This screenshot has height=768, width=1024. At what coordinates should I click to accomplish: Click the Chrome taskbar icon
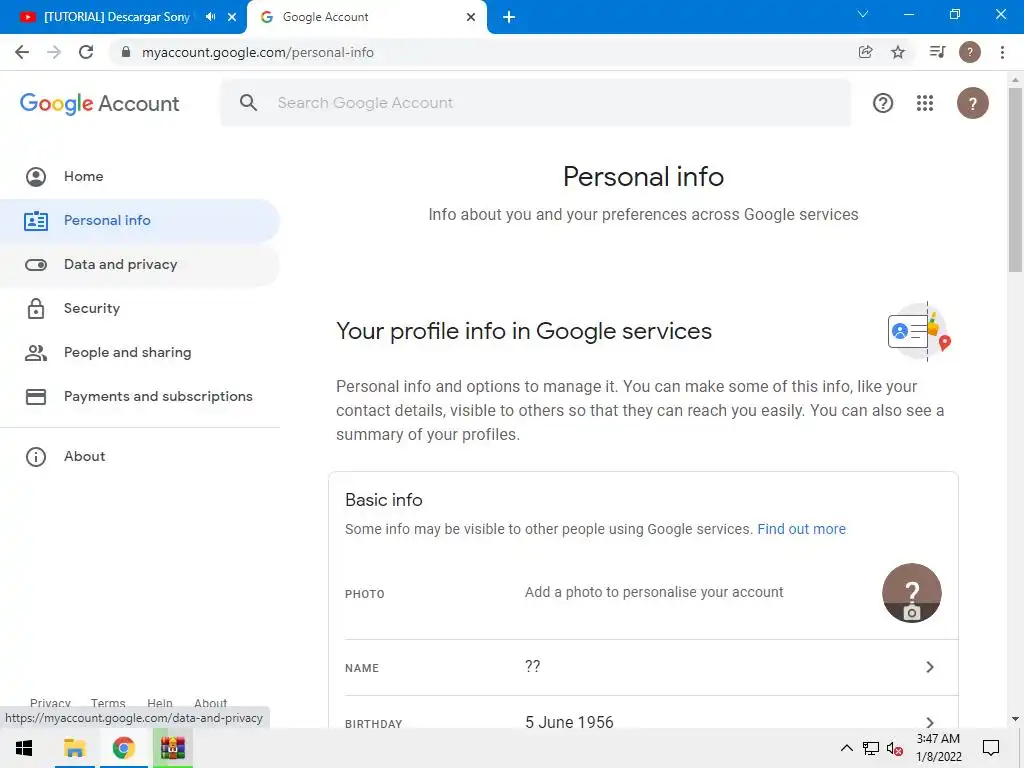pyautogui.click(x=123, y=748)
